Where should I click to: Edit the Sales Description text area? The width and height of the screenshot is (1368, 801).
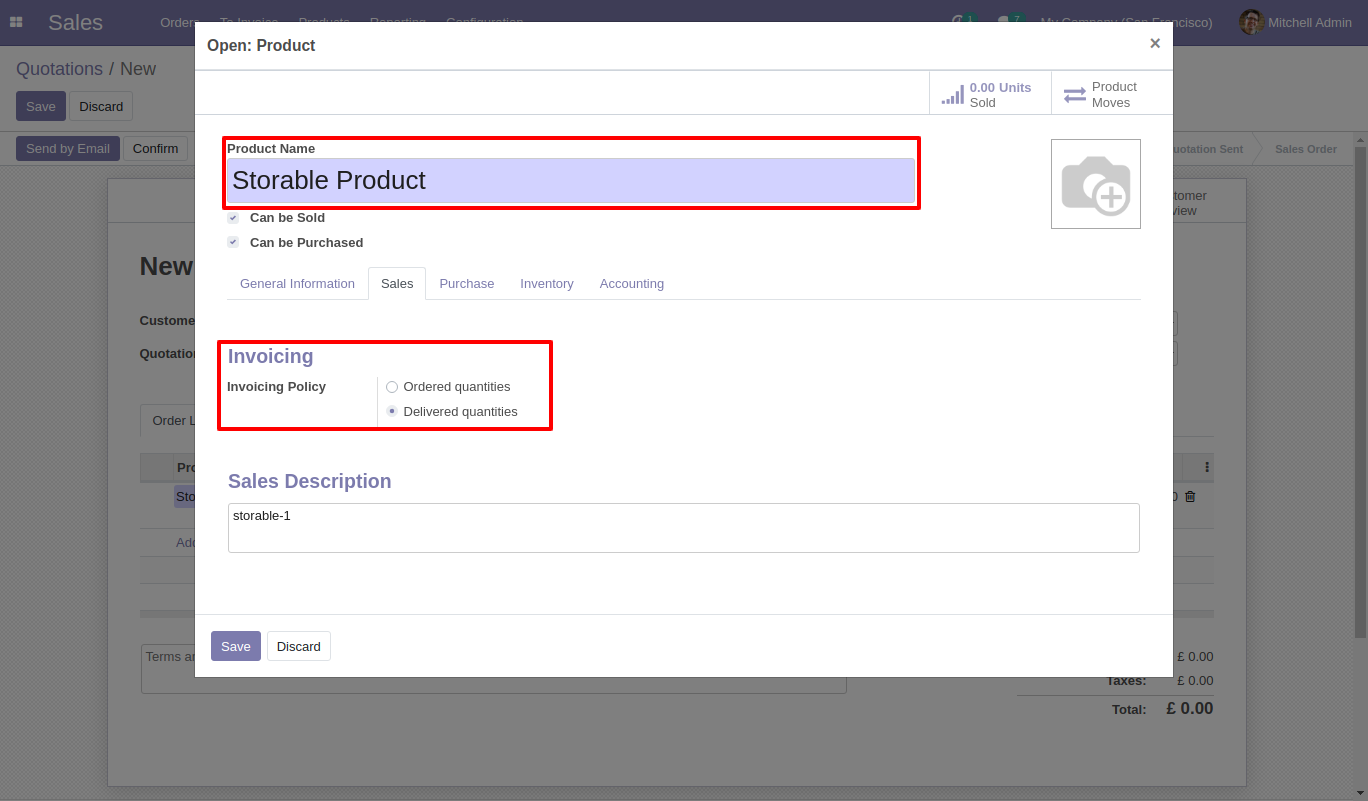(684, 528)
